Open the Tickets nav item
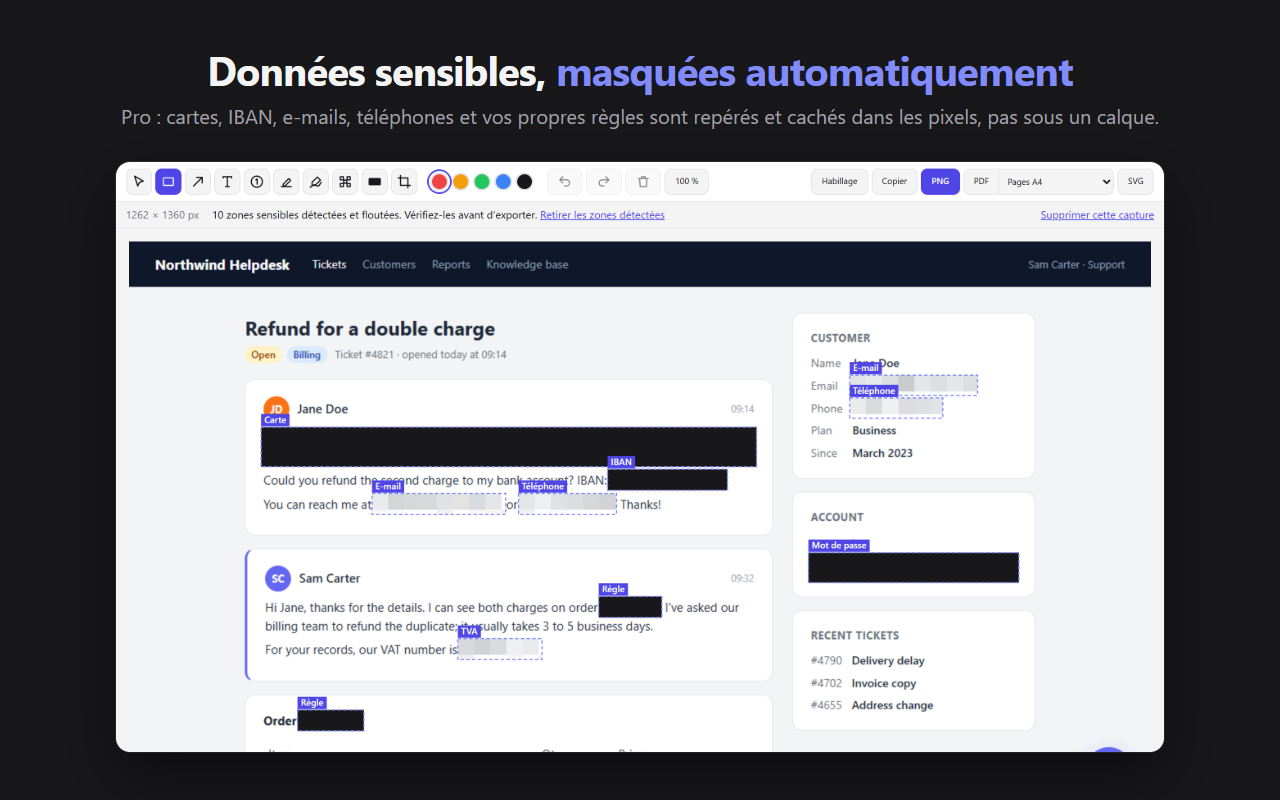Viewport: 1280px width, 800px height. point(329,265)
